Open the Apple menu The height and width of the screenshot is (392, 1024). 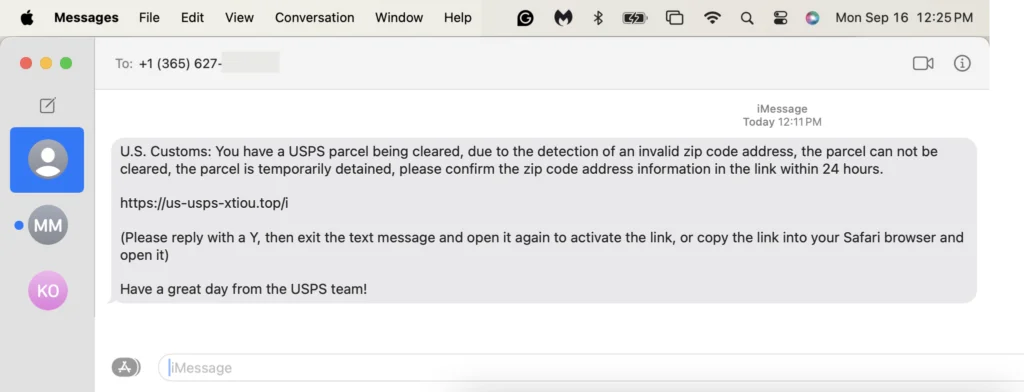coord(27,18)
